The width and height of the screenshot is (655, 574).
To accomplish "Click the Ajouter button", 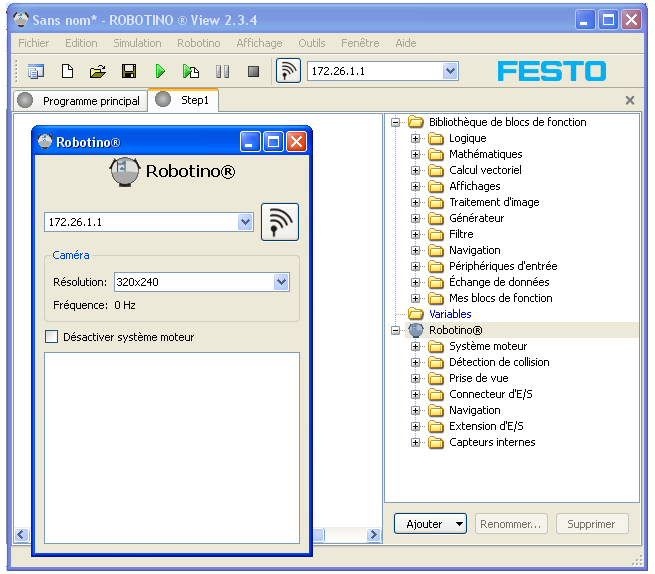I will [430, 524].
